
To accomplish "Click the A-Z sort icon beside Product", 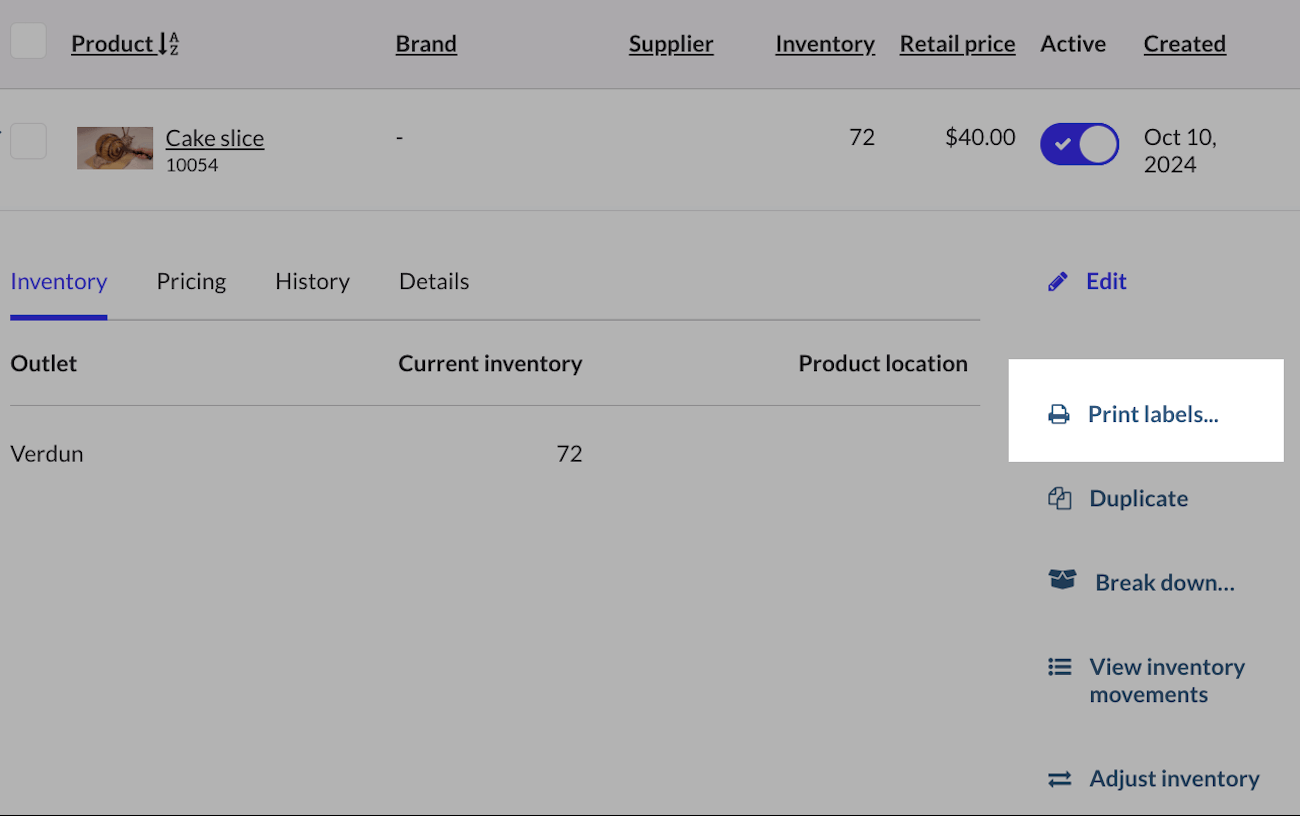I will click(x=169, y=44).
